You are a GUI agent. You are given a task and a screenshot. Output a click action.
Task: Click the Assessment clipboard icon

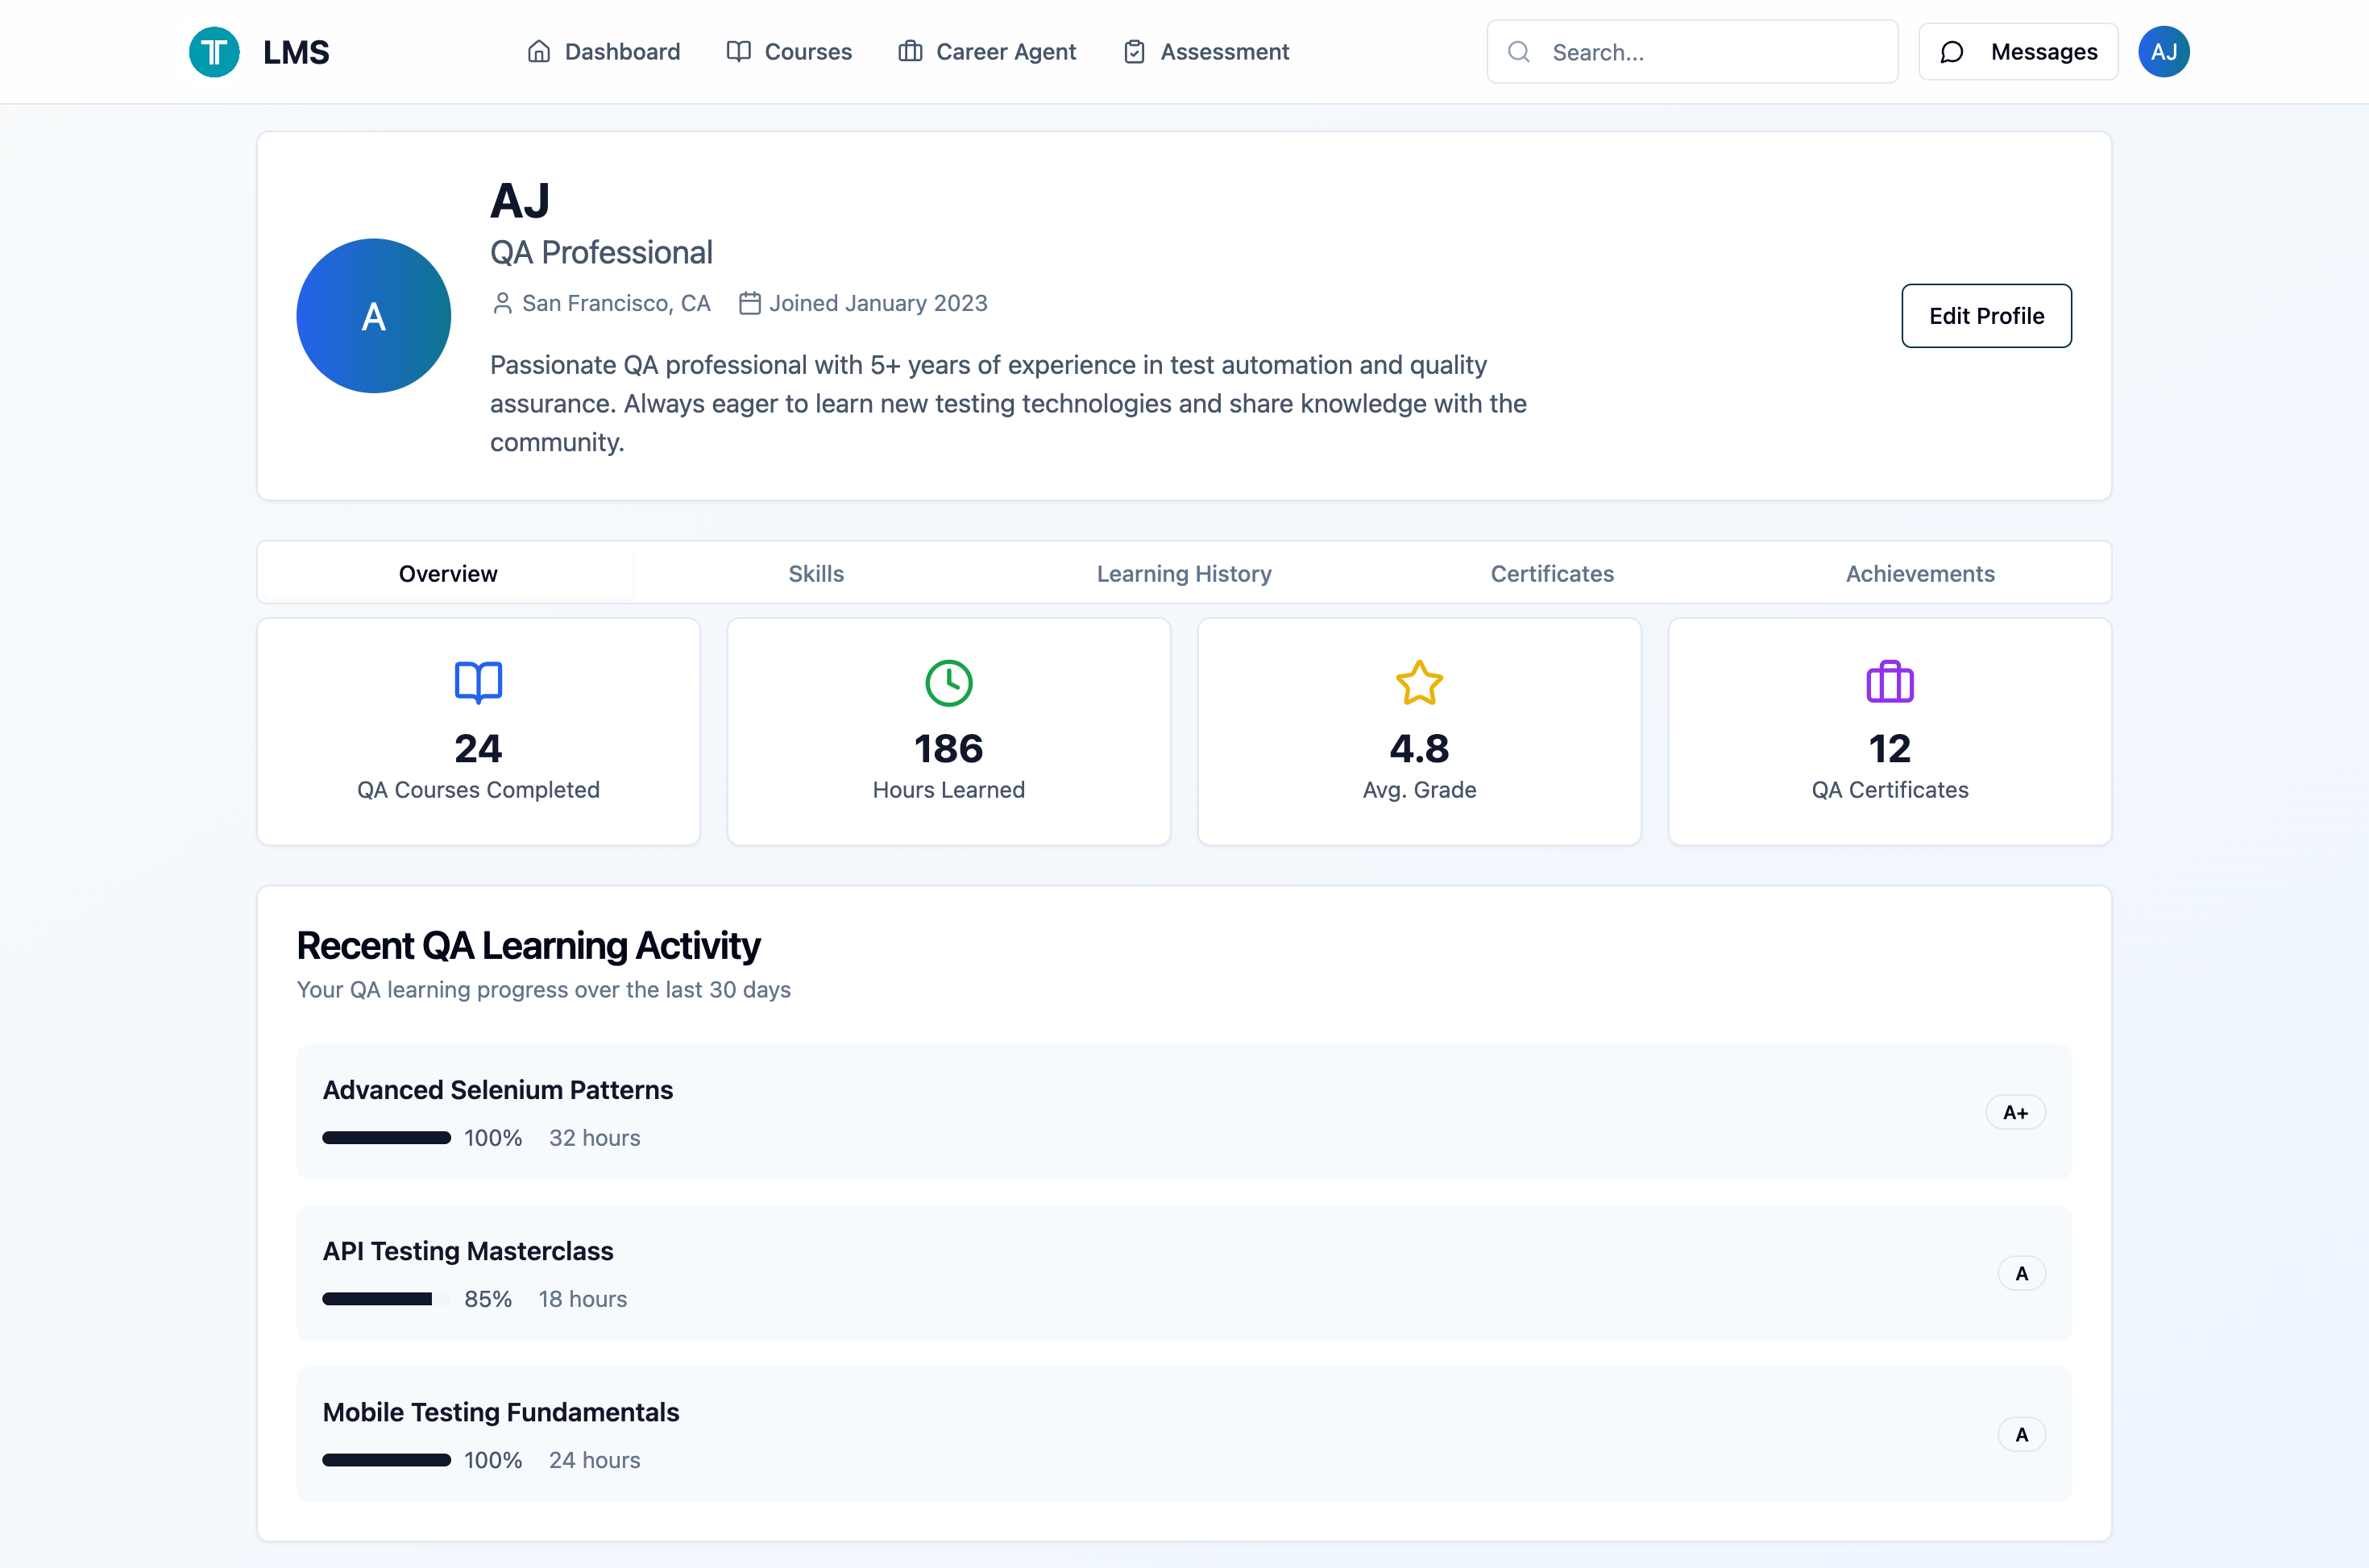1134,52
